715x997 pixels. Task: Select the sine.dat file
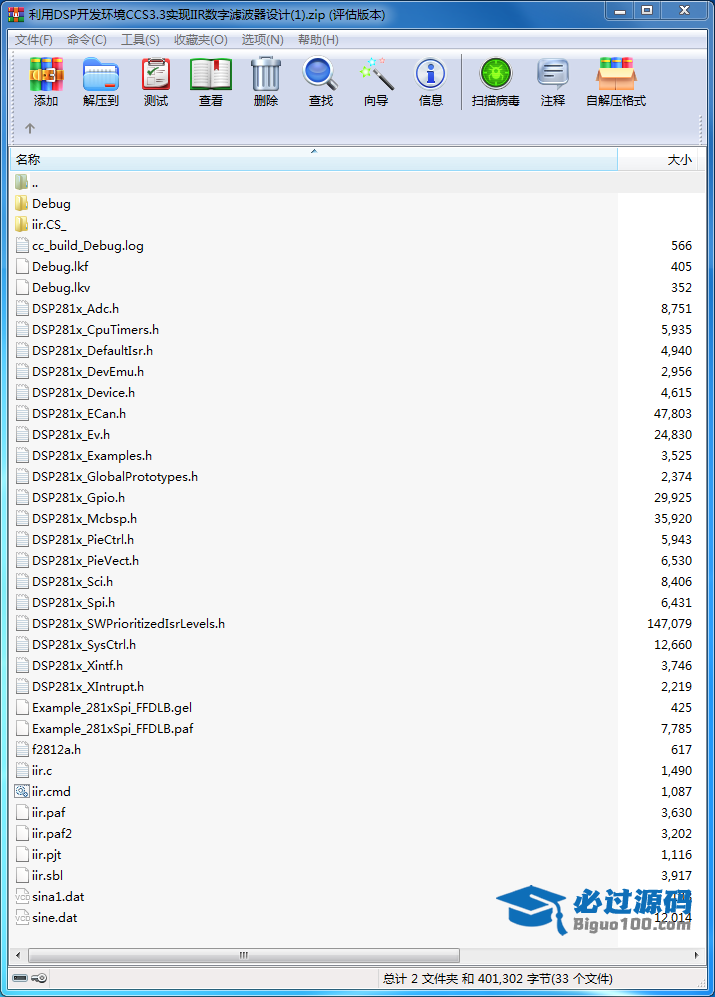(46, 918)
